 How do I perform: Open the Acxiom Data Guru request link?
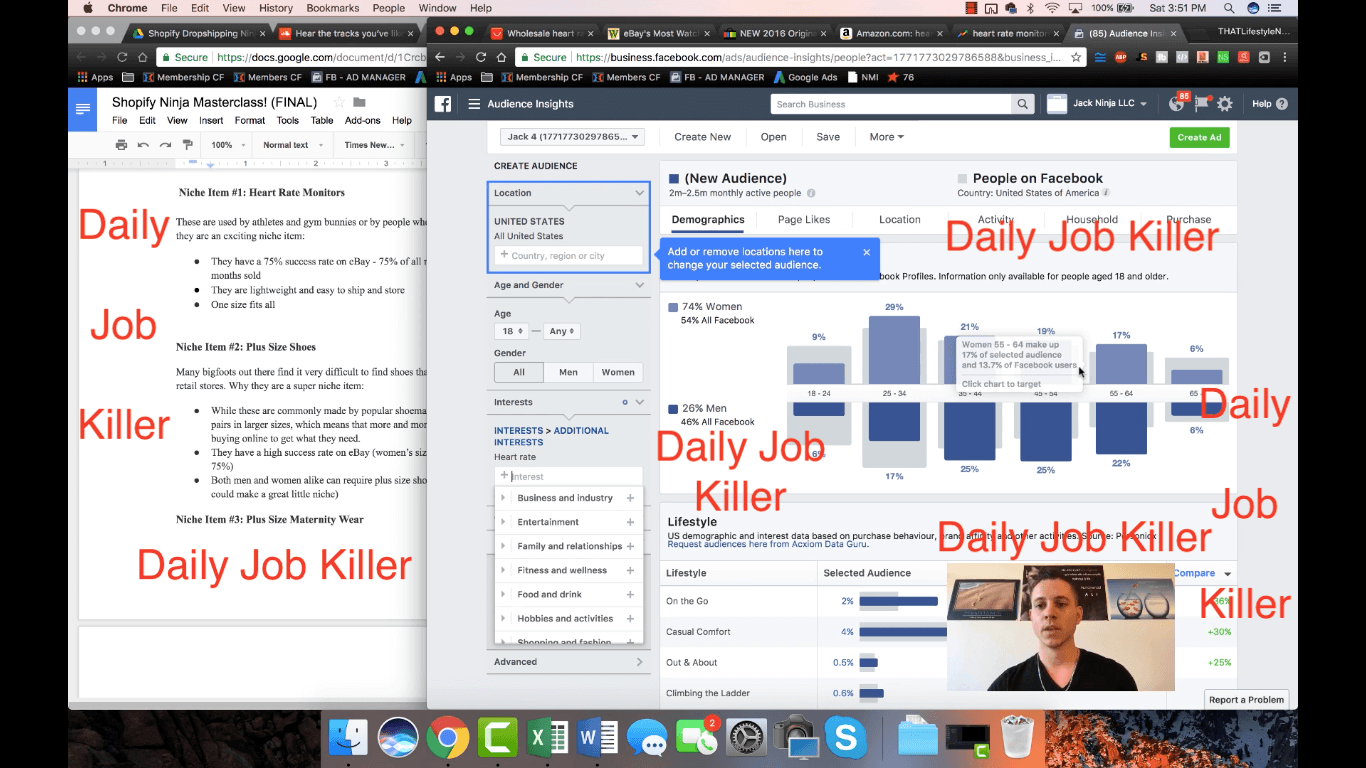tap(767, 544)
